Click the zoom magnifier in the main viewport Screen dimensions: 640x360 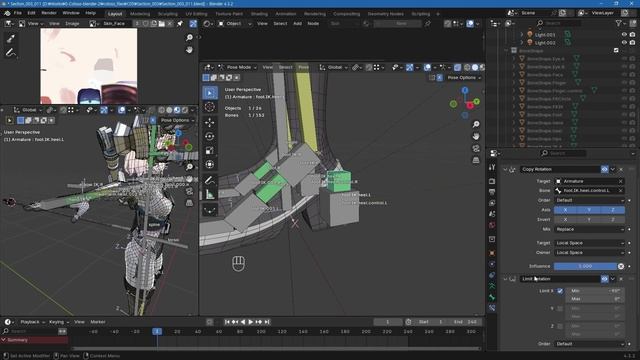[476, 124]
